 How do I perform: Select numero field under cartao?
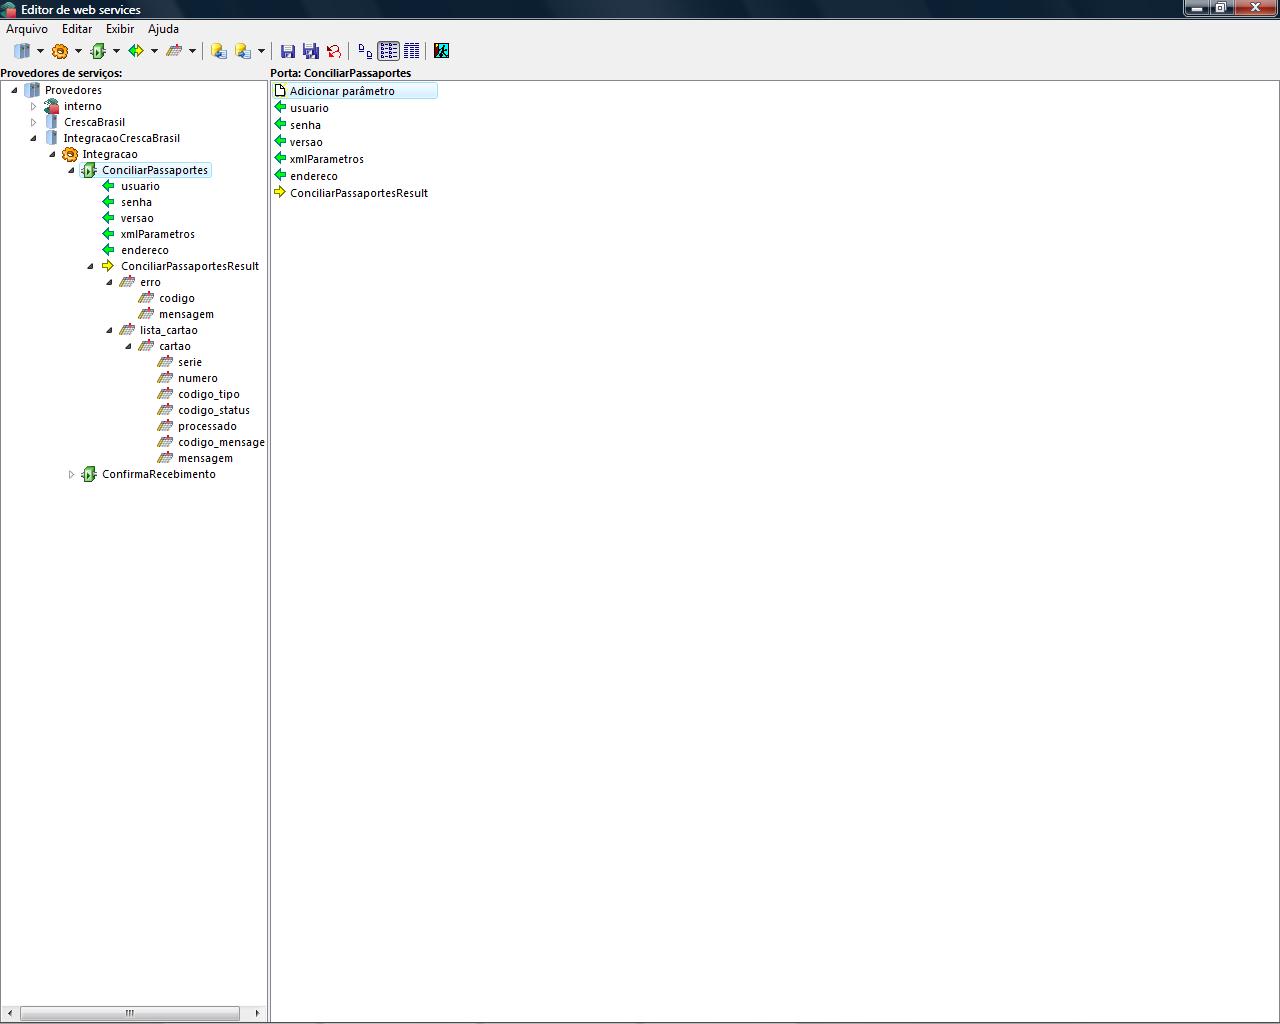pyautogui.click(x=198, y=378)
